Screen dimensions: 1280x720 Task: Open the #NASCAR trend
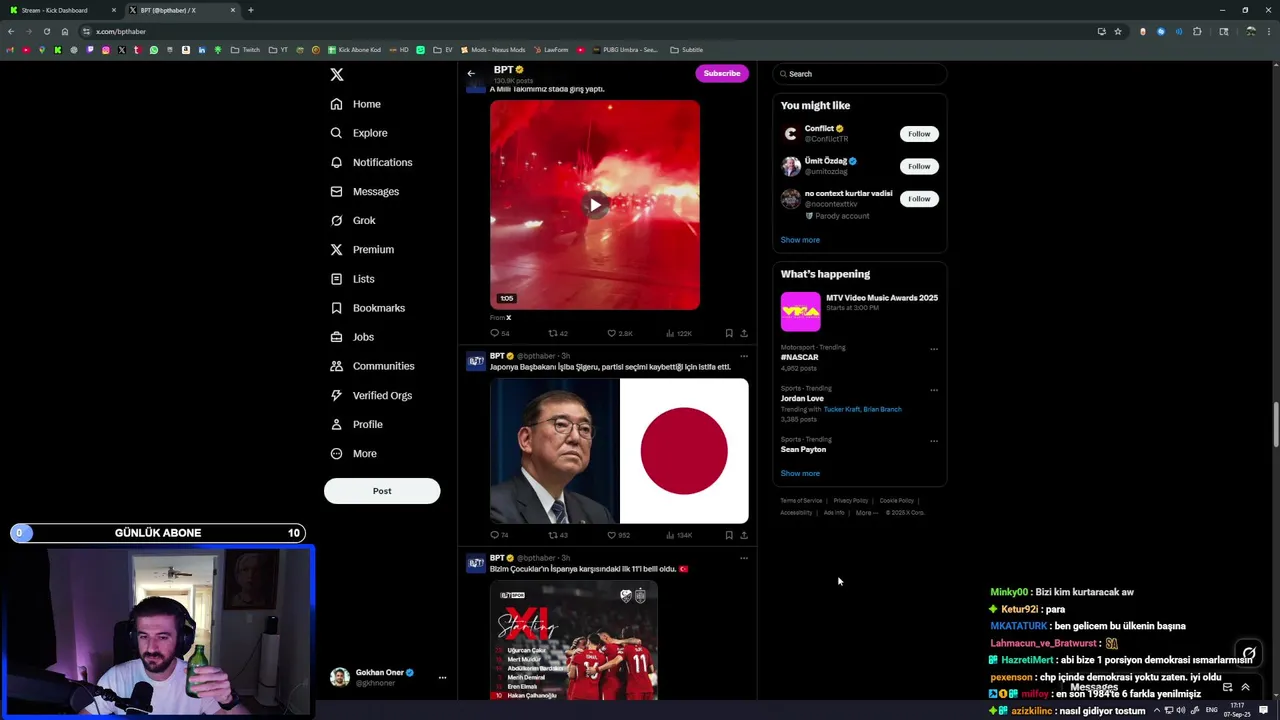pyautogui.click(x=800, y=357)
